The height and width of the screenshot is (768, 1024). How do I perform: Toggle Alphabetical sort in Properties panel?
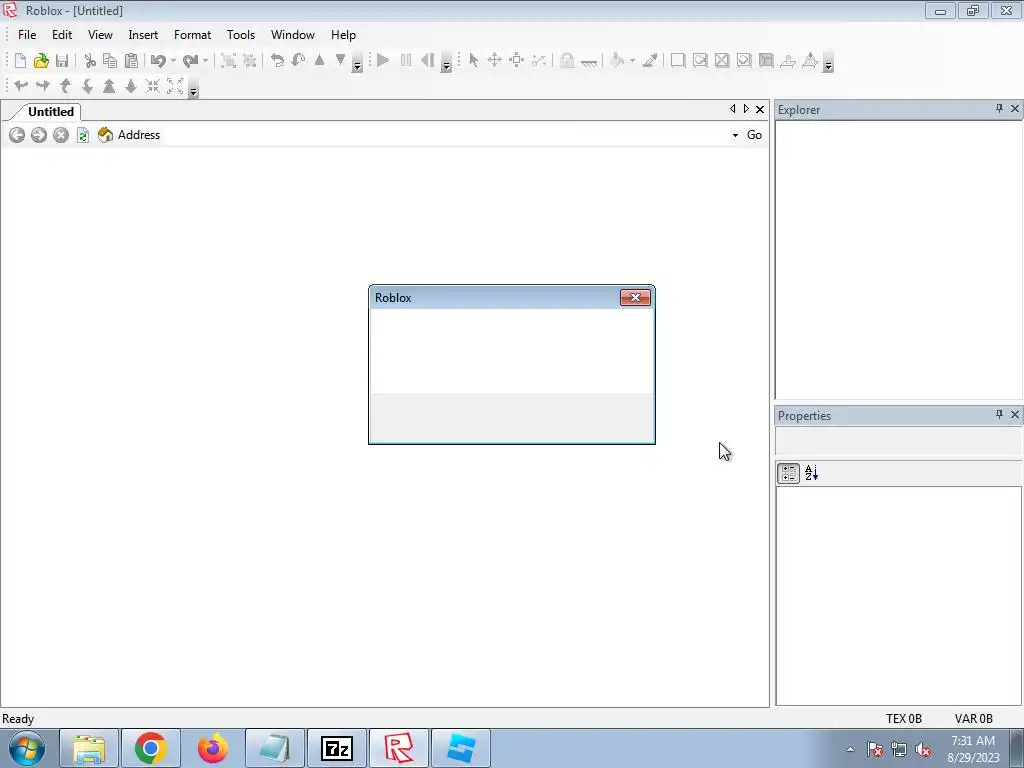coord(811,473)
